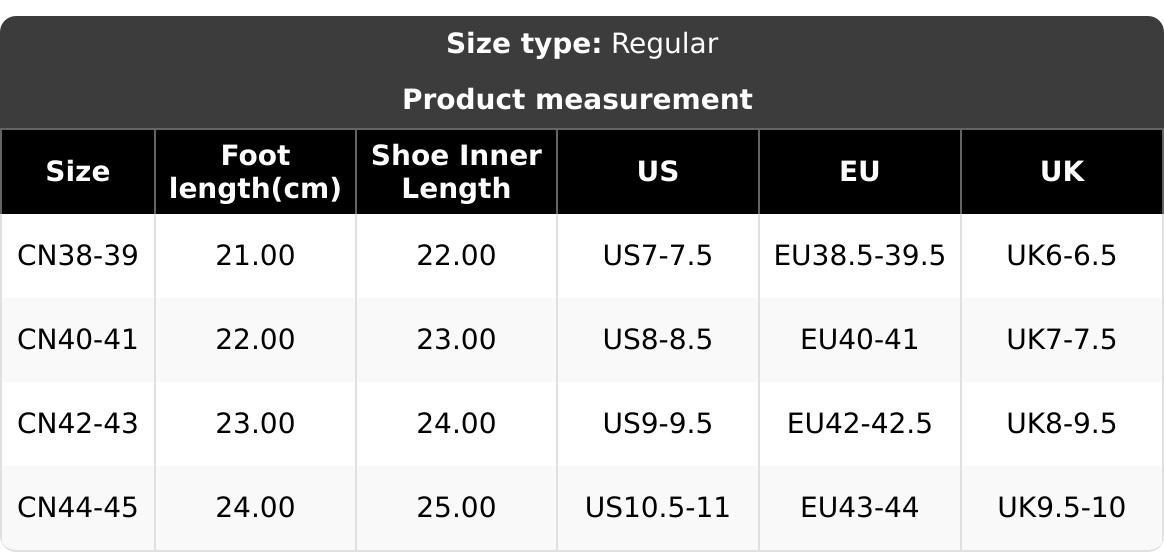The image size is (1164, 552).
Task: Select the US10.5-11 cell
Action: [657, 508]
